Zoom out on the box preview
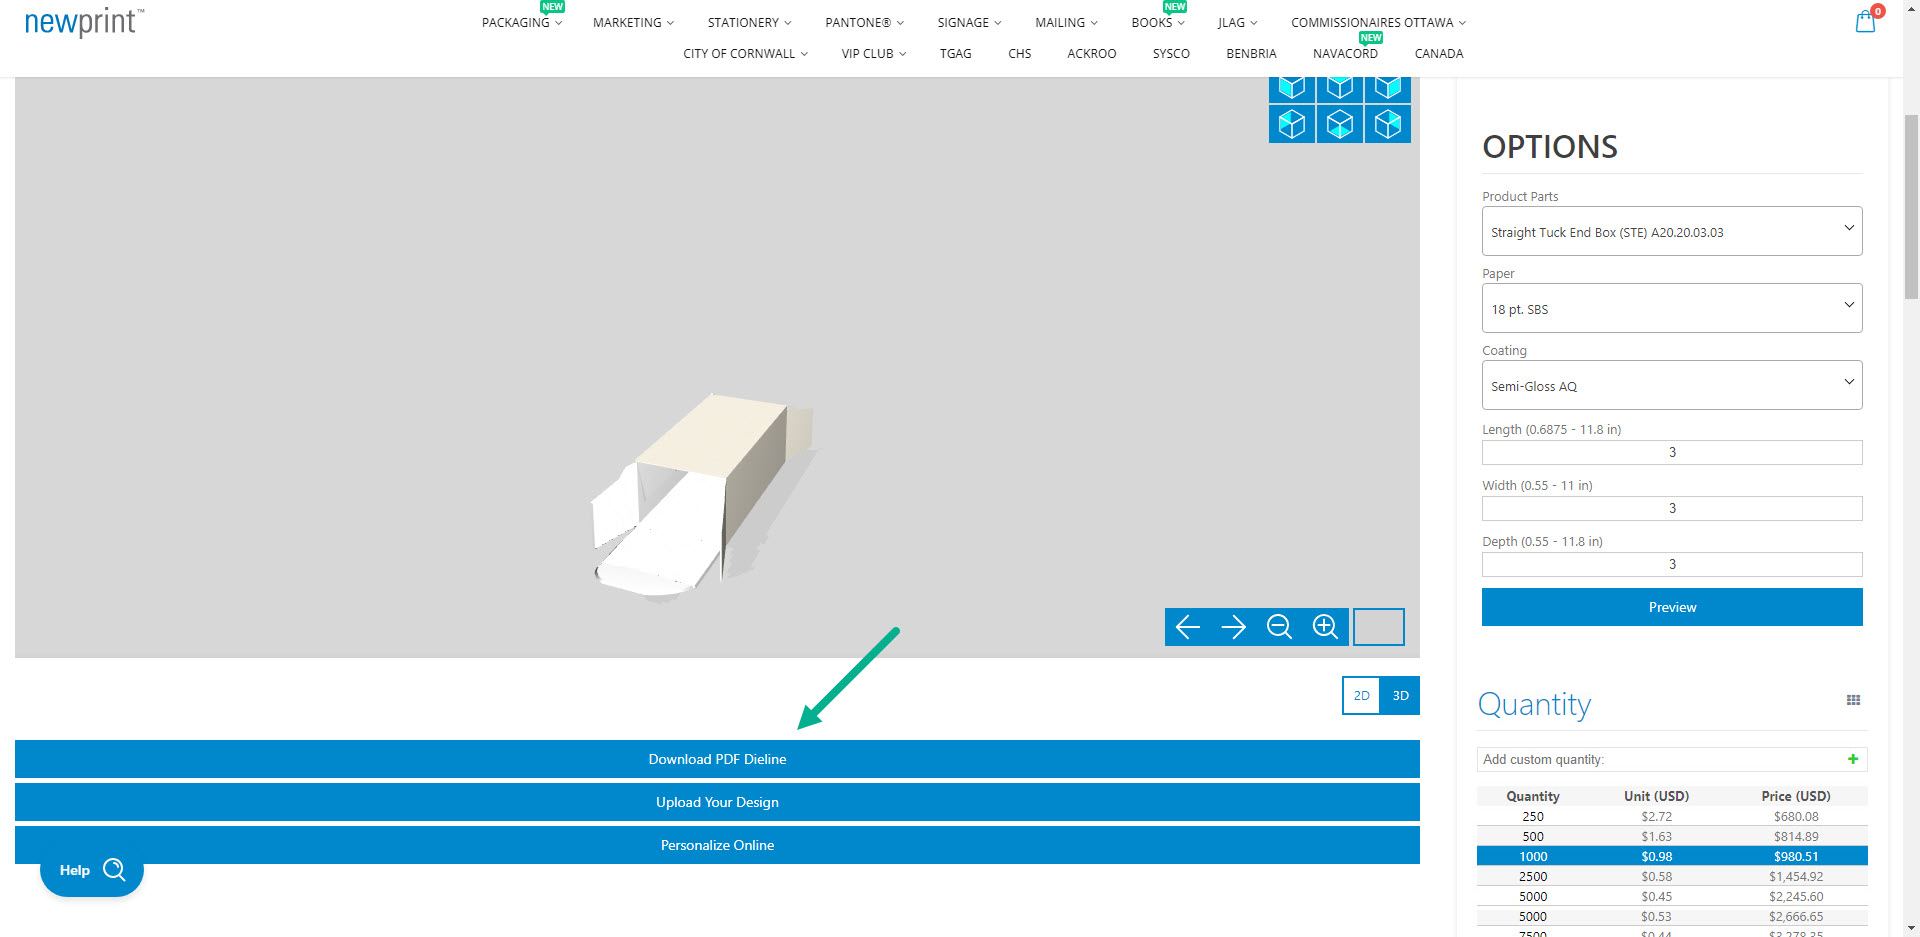The width and height of the screenshot is (1920, 937). pos(1279,627)
